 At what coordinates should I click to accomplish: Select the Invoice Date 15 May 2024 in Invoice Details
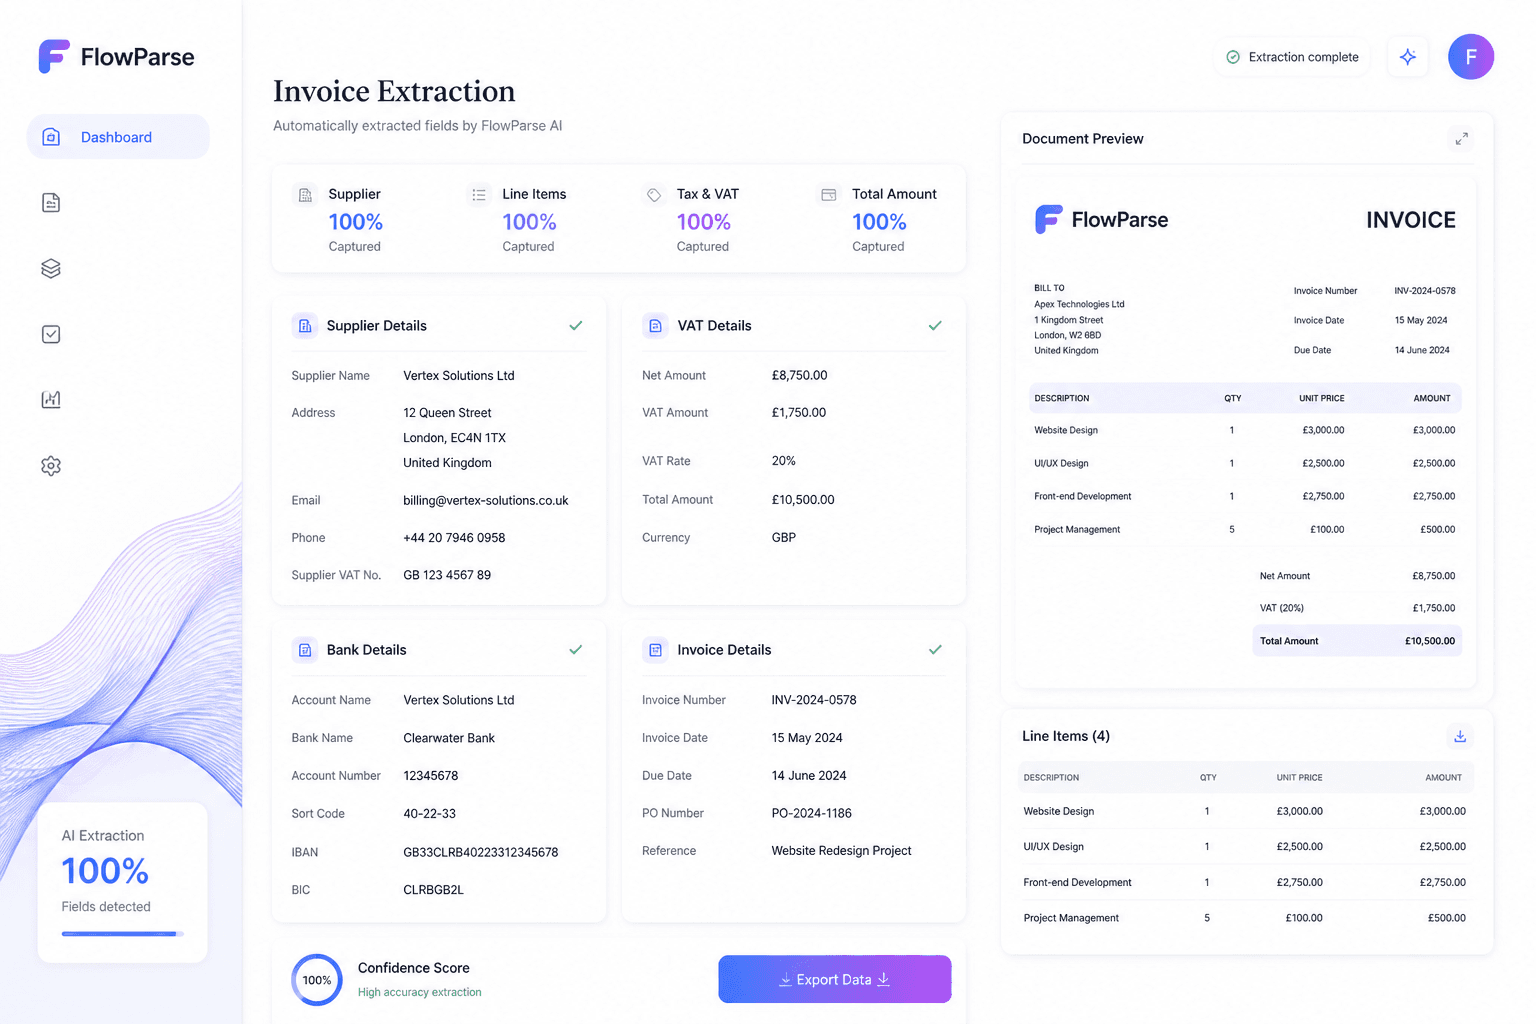[807, 738]
